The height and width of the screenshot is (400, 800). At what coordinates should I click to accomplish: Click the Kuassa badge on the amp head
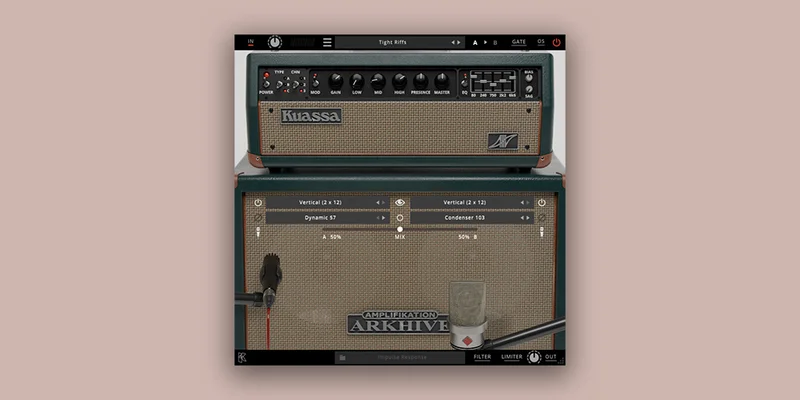pyautogui.click(x=311, y=116)
